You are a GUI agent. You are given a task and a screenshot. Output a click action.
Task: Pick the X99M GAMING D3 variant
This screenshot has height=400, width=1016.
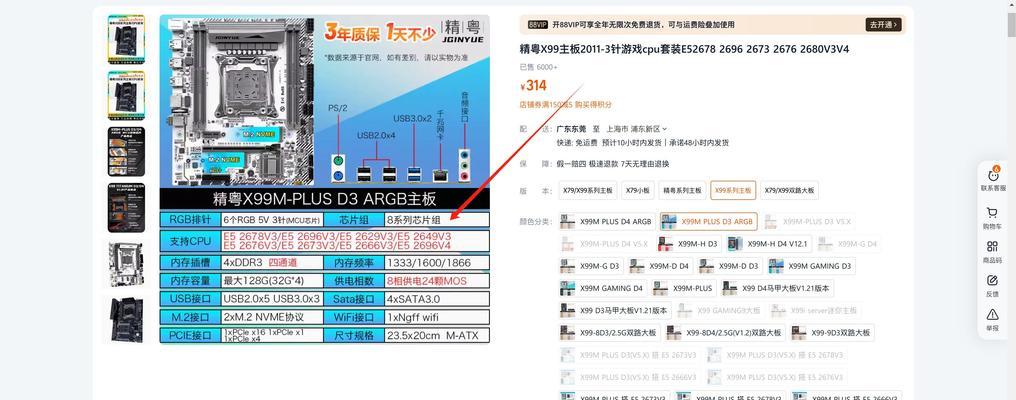pos(811,266)
